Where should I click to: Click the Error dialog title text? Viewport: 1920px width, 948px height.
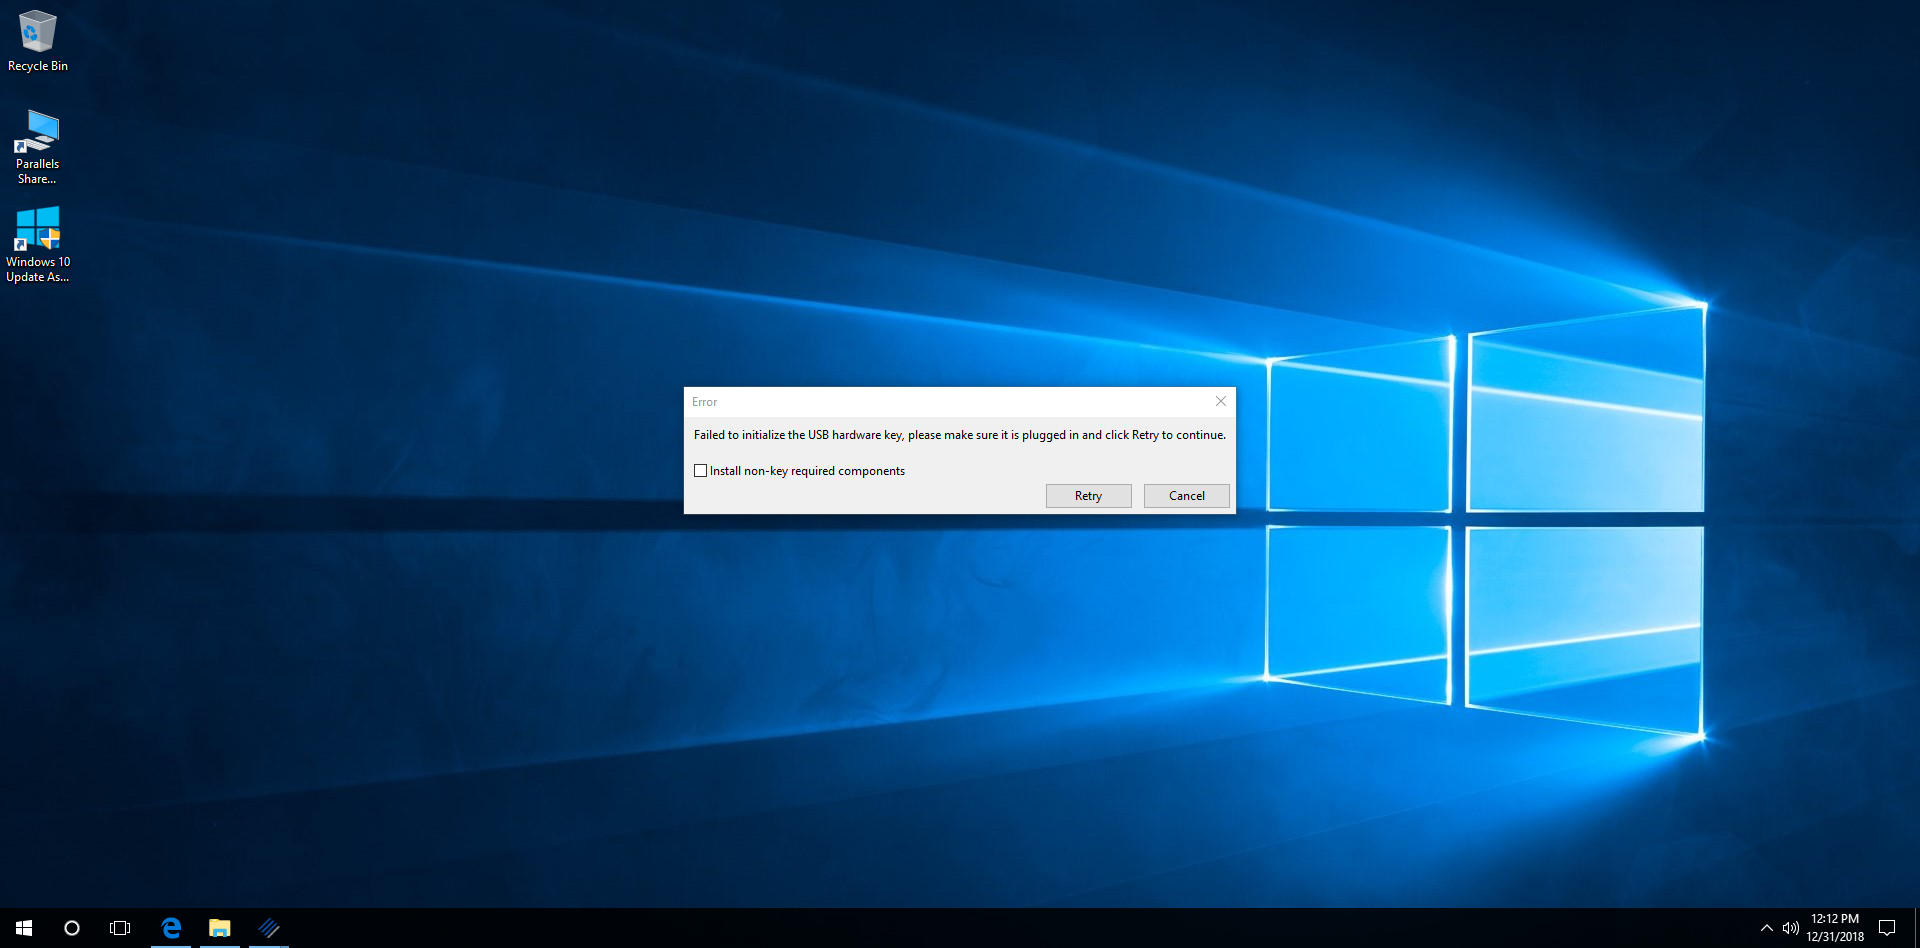coord(704,402)
